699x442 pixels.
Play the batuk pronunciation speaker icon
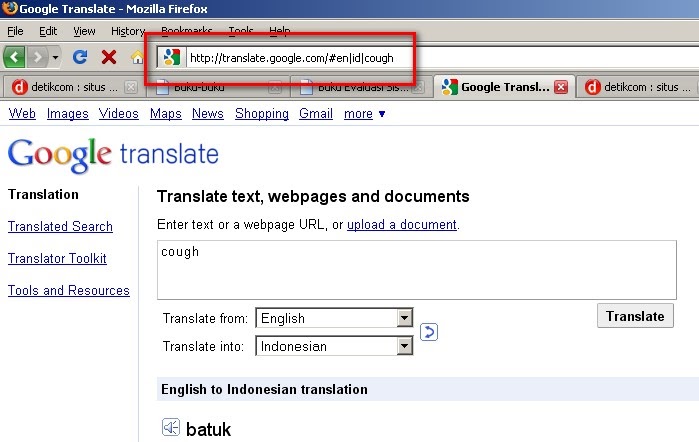pyautogui.click(x=171, y=427)
